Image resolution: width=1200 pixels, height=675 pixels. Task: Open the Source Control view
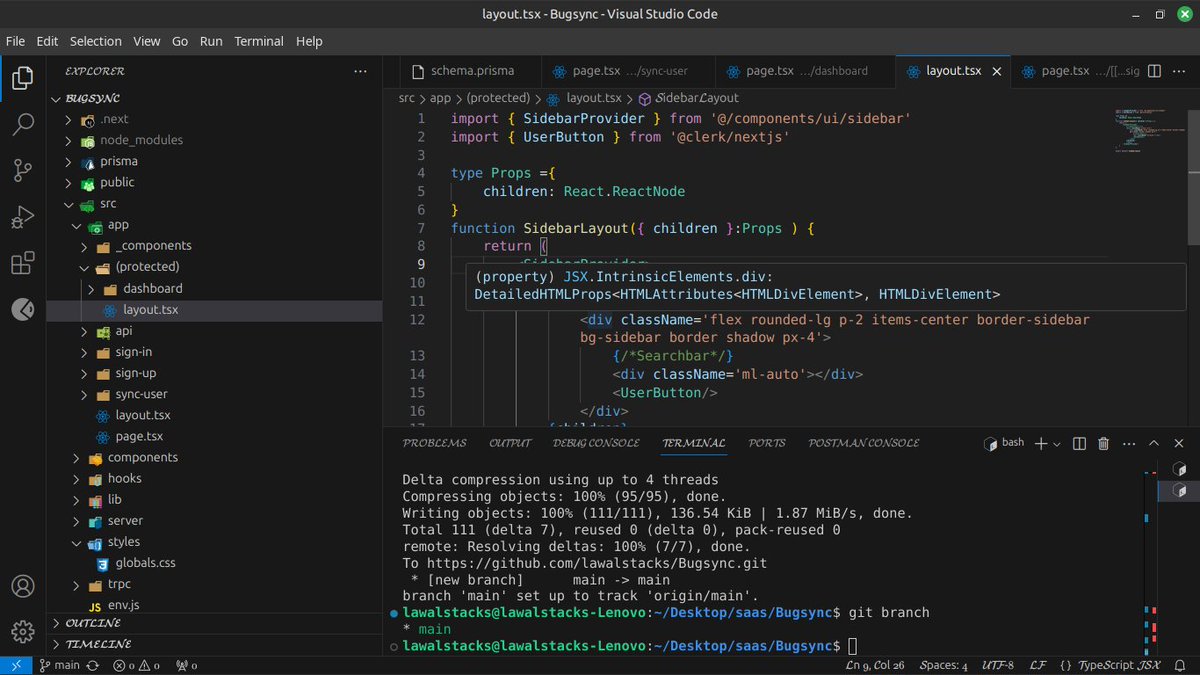click(x=22, y=170)
